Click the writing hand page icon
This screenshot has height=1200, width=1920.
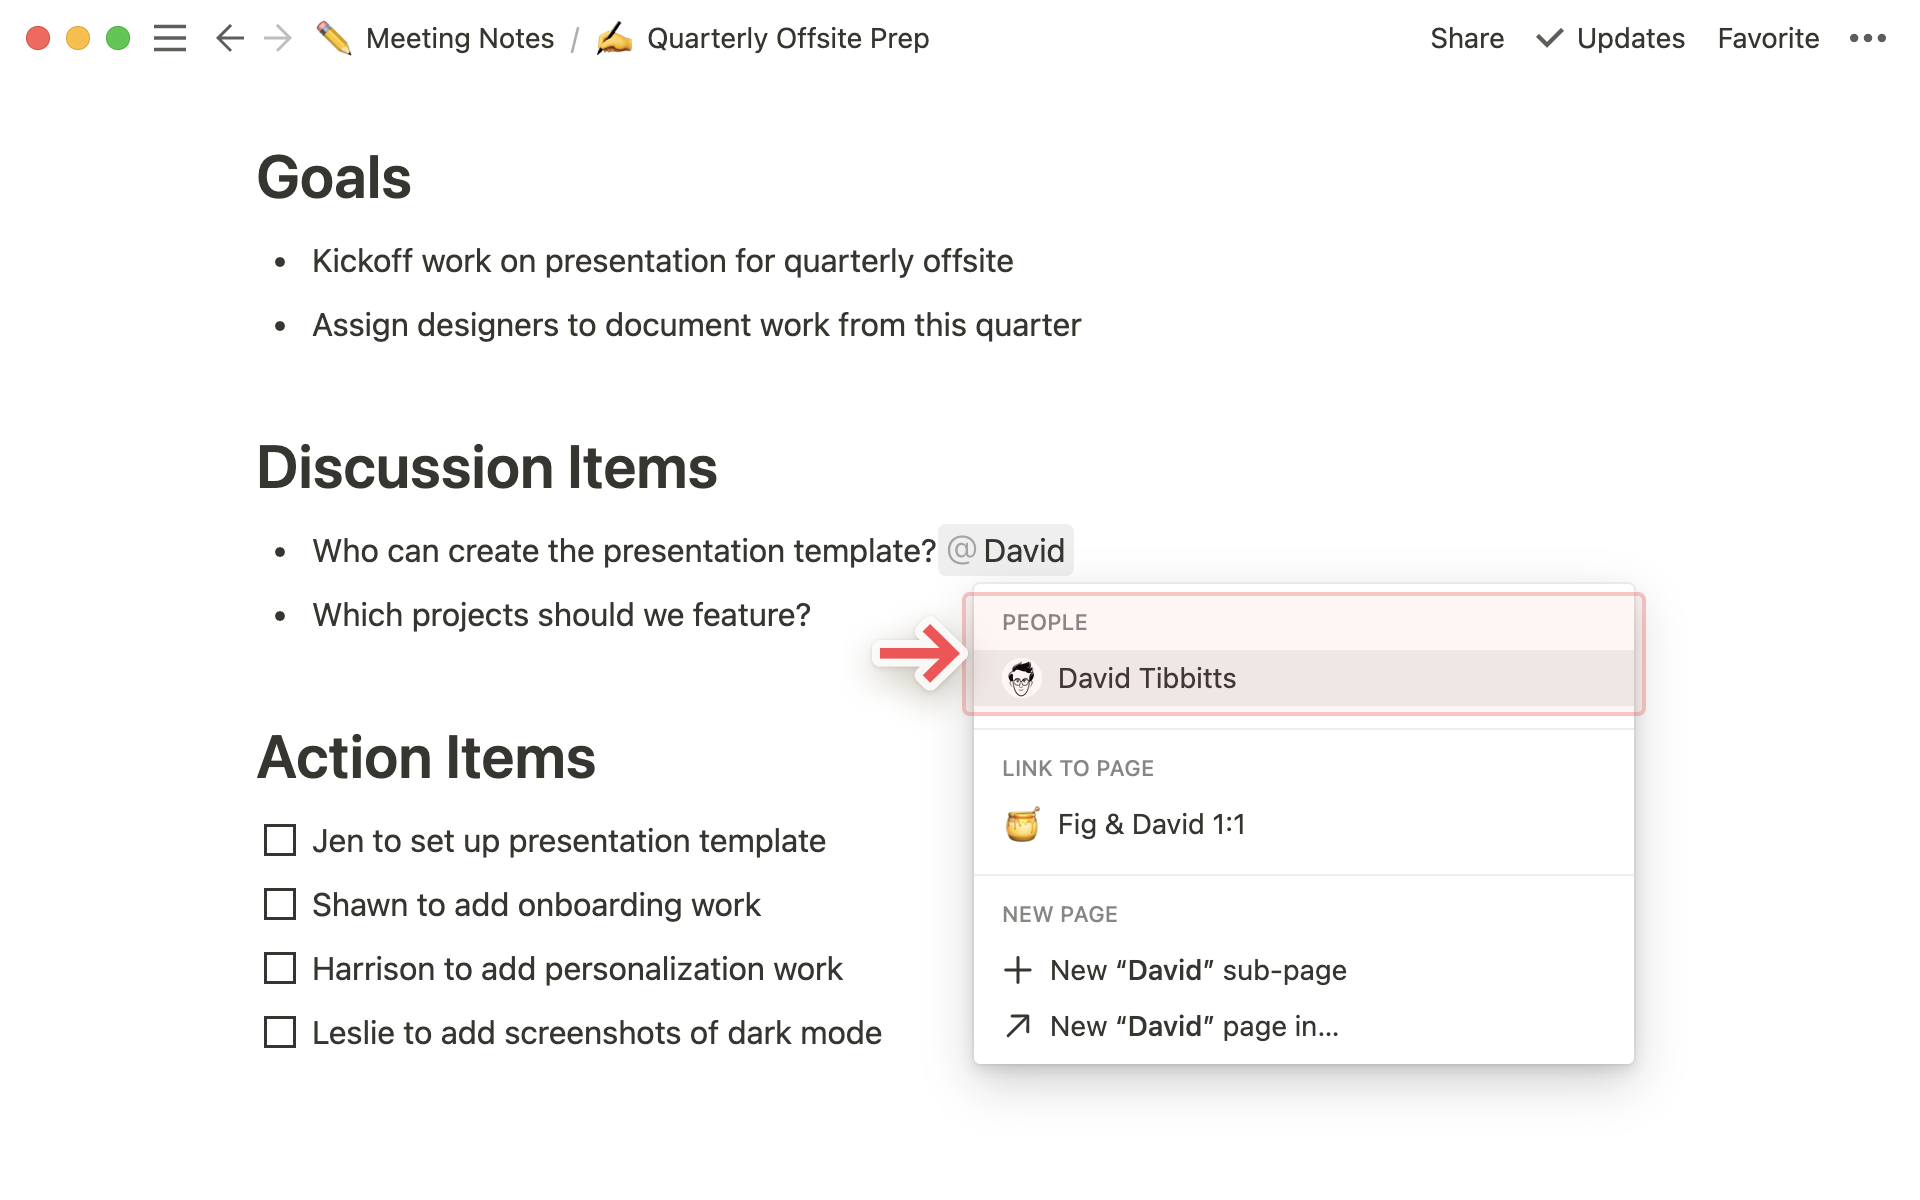coord(614,39)
